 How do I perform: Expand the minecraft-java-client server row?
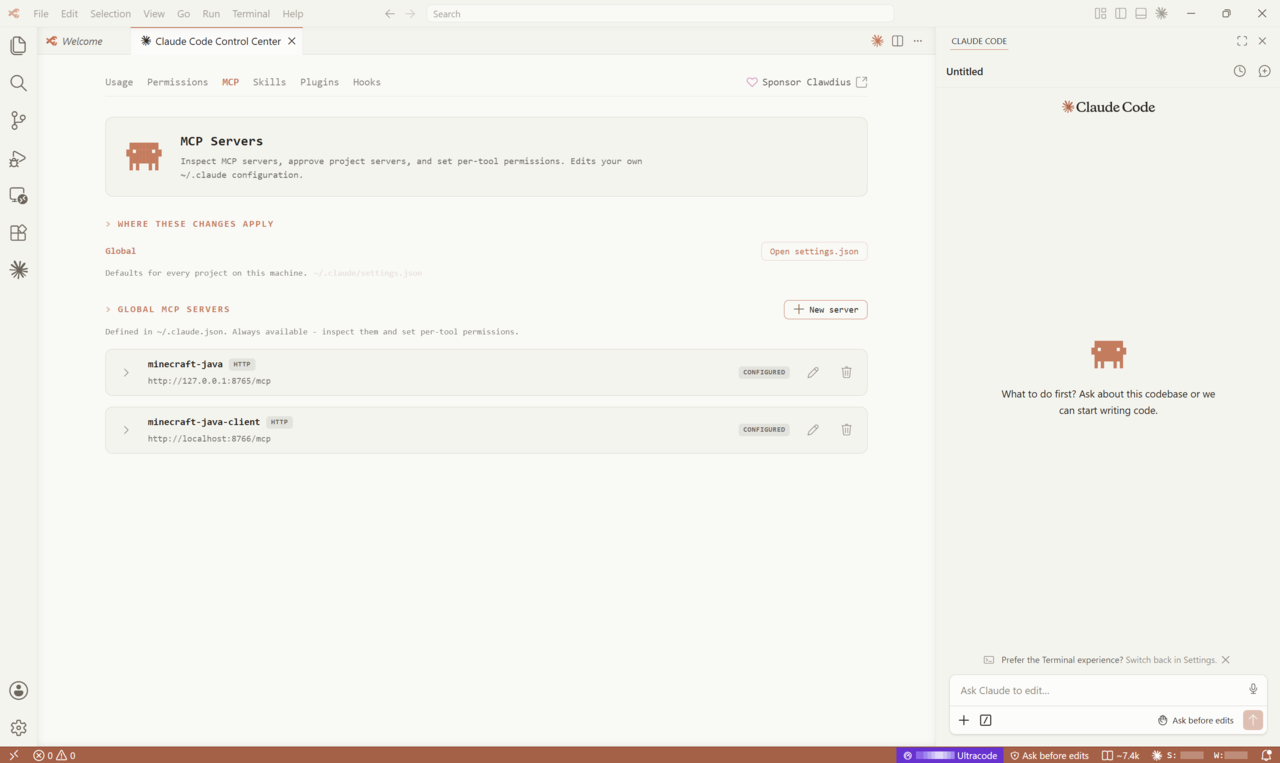[x=126, y=430]
